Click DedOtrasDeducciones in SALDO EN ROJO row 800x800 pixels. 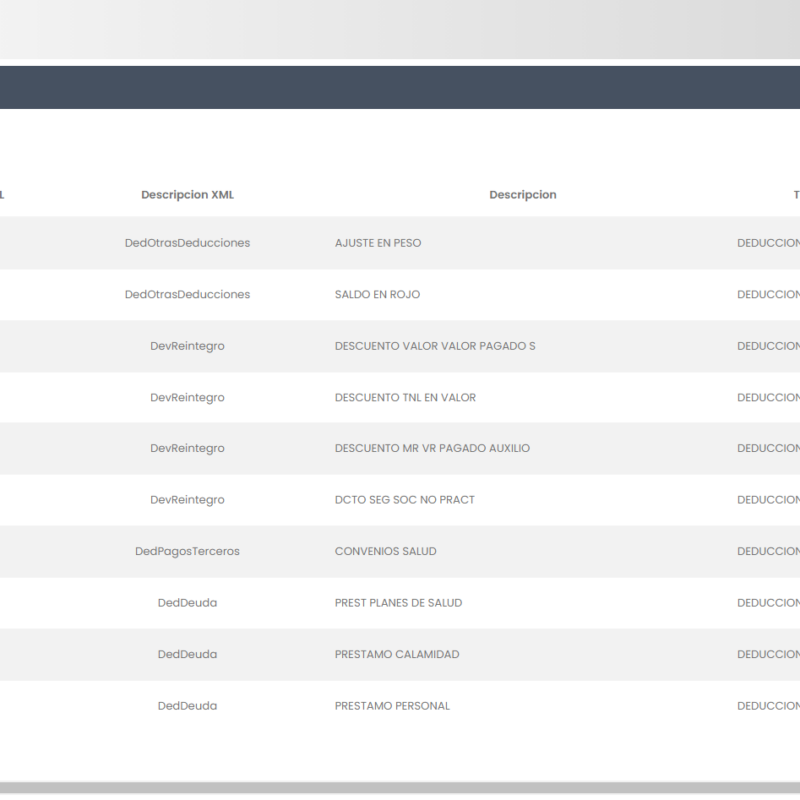[187, 295]
